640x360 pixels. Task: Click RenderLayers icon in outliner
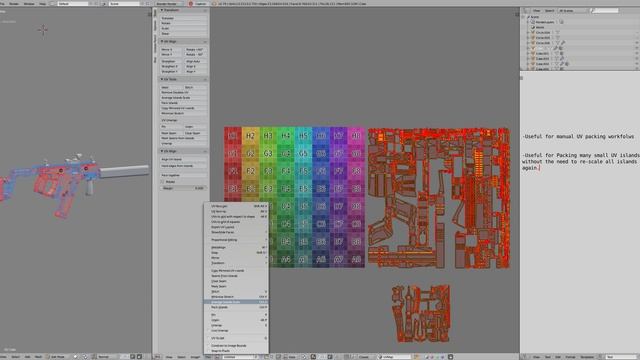tap(533, 22)
